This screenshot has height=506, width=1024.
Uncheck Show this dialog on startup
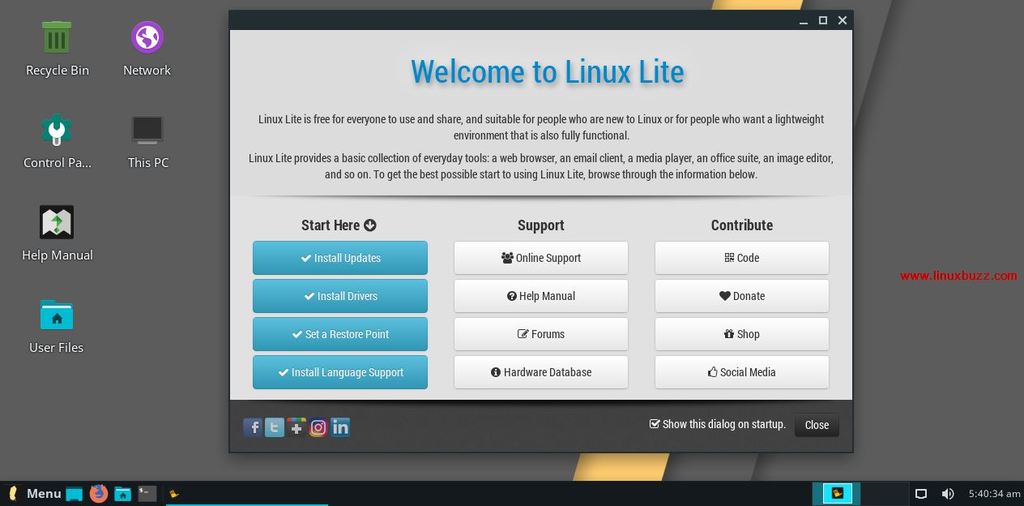[x=654, y=424]
